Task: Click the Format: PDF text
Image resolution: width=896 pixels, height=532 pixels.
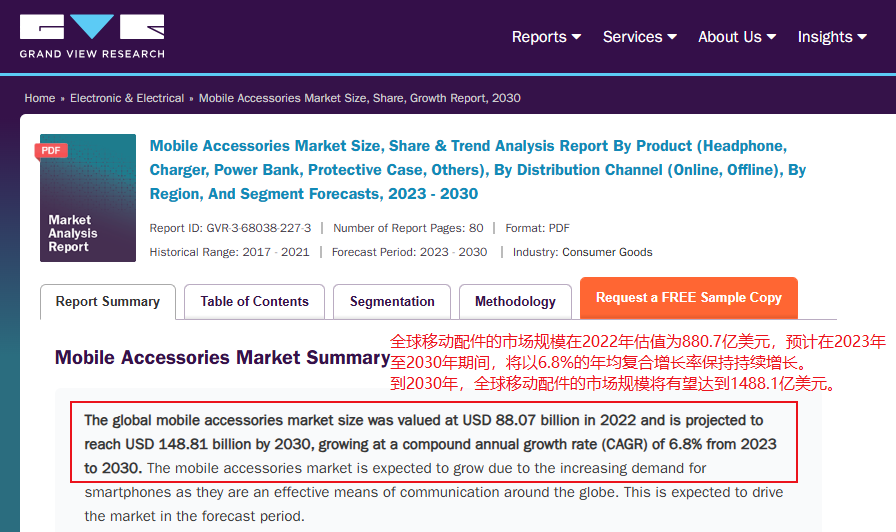Action: coord(537,228)
